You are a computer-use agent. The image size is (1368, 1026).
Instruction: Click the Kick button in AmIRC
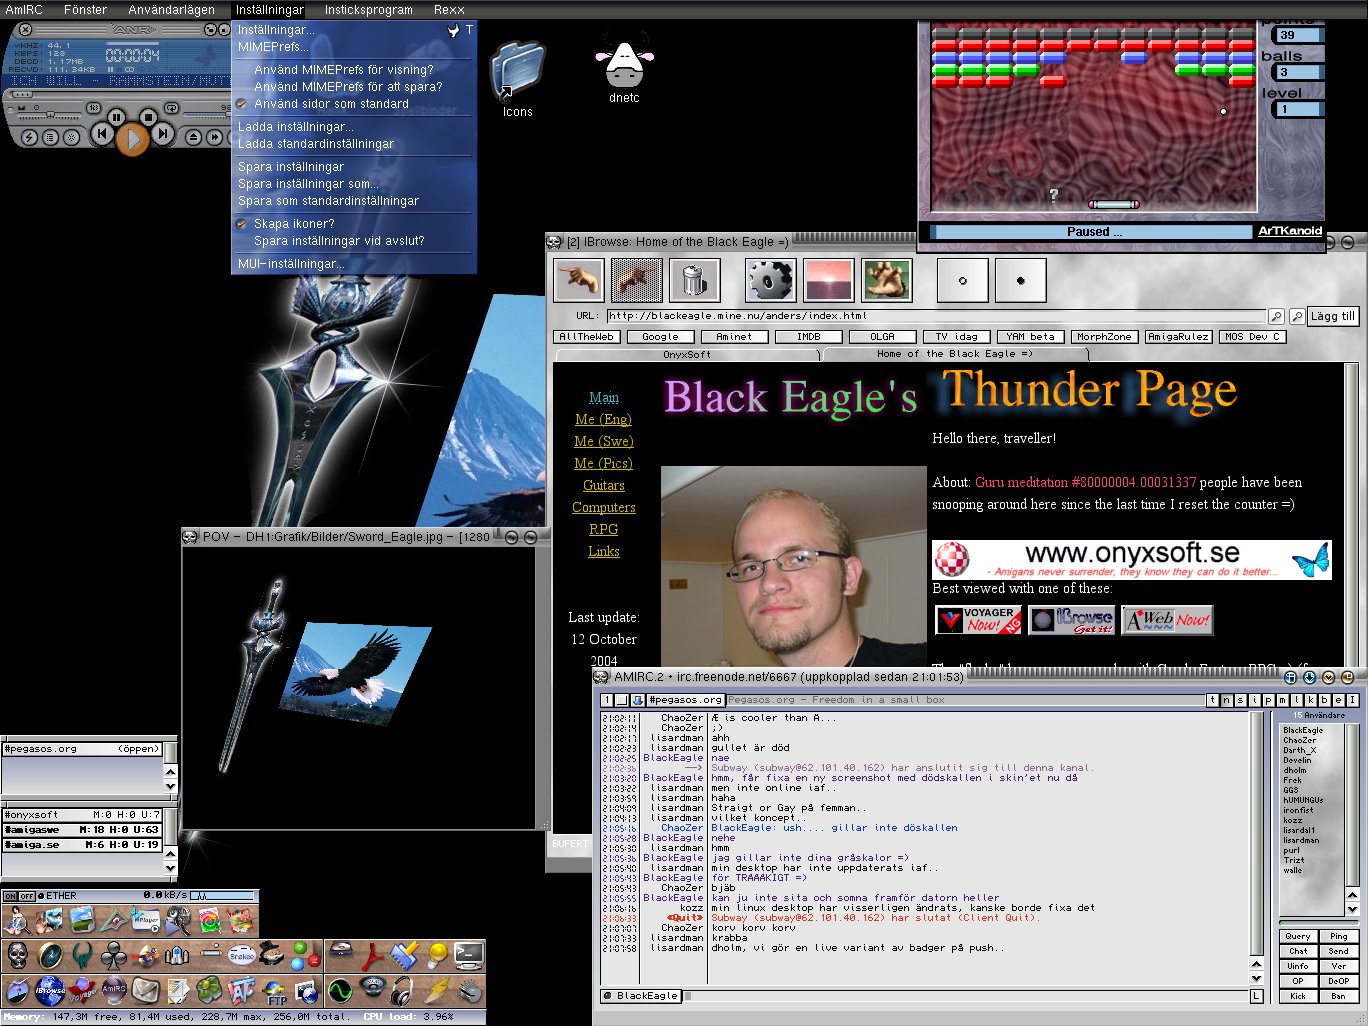(1298, 996)
